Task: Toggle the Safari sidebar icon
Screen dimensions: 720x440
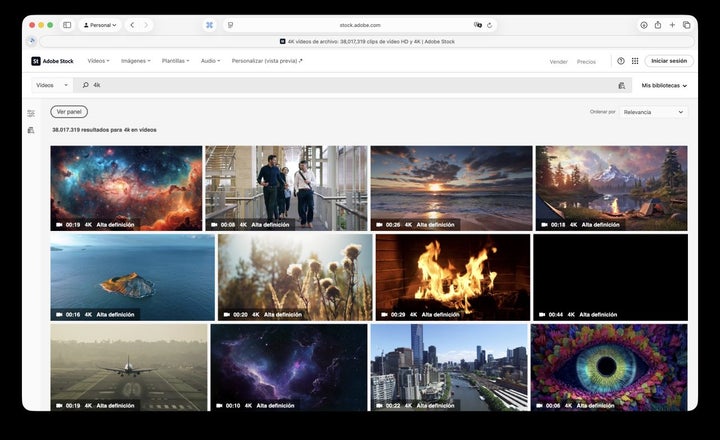Action: pos(67,25)
